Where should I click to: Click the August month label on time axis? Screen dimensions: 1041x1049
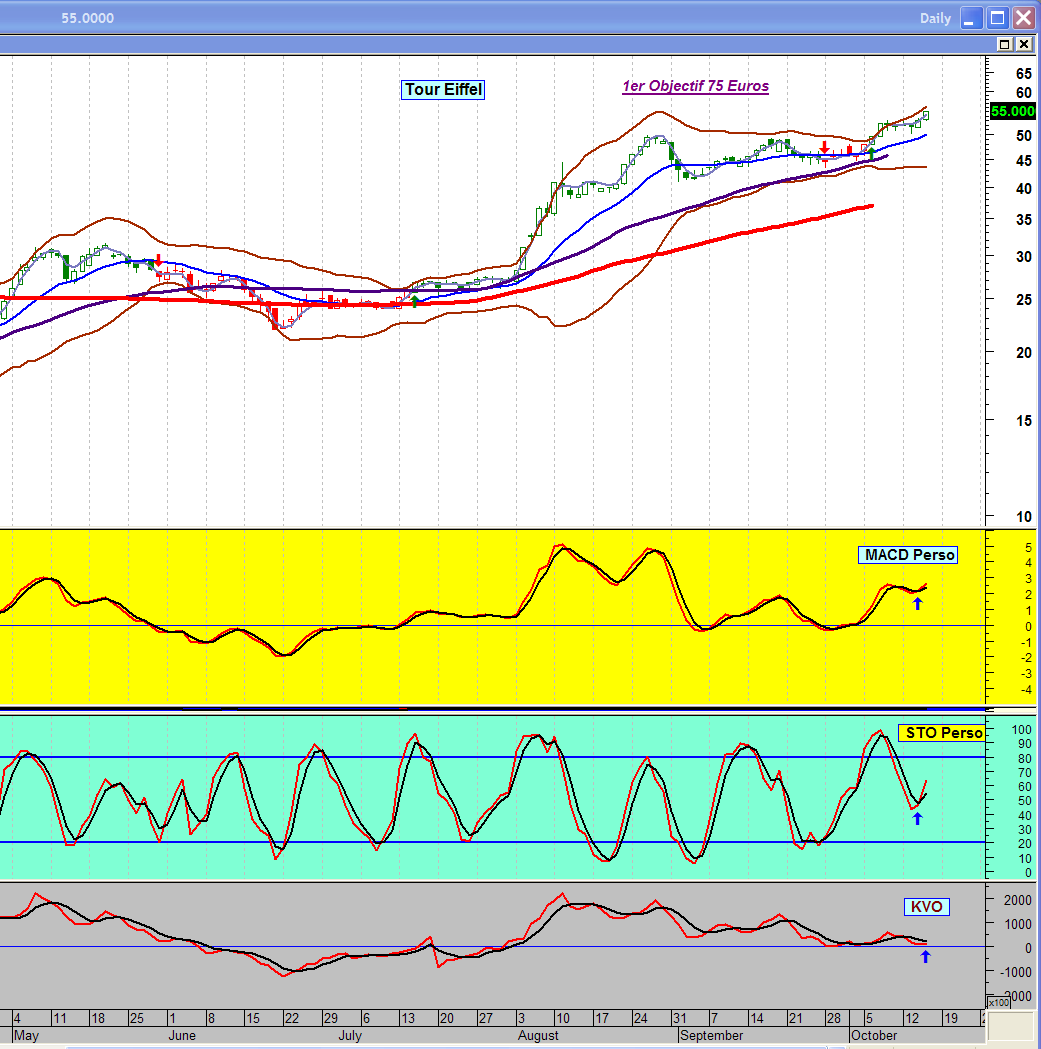pos(538,1036)
